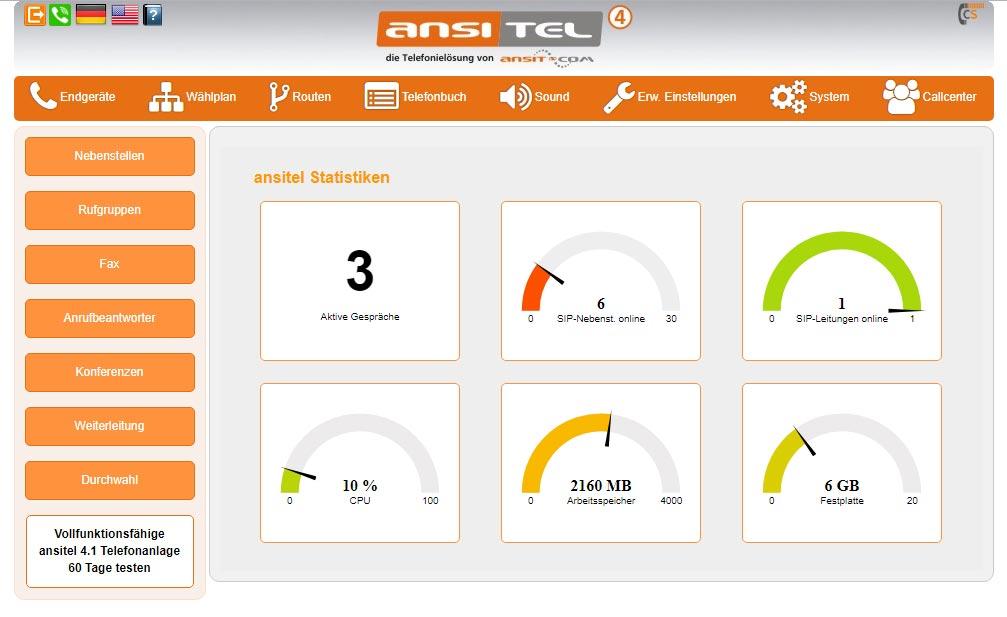This screenshot has height=617, width=1007.
Task: Click the Fax button in the sidebar
Action: pyautogui.click(x=110, y=264)
